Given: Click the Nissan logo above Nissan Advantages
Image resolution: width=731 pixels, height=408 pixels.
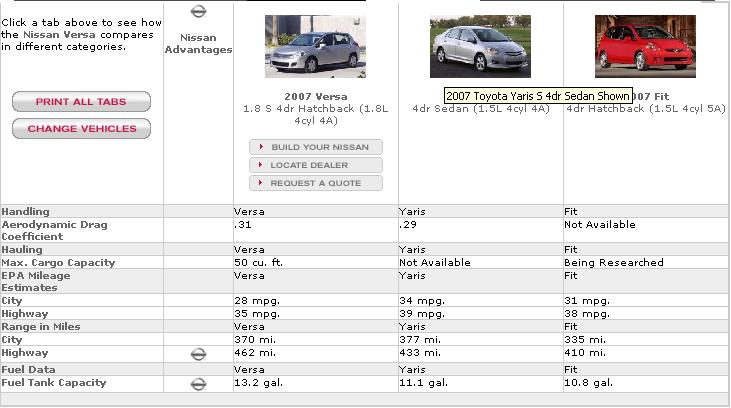Looking at the screenshot, I should [x=198, y=11].
